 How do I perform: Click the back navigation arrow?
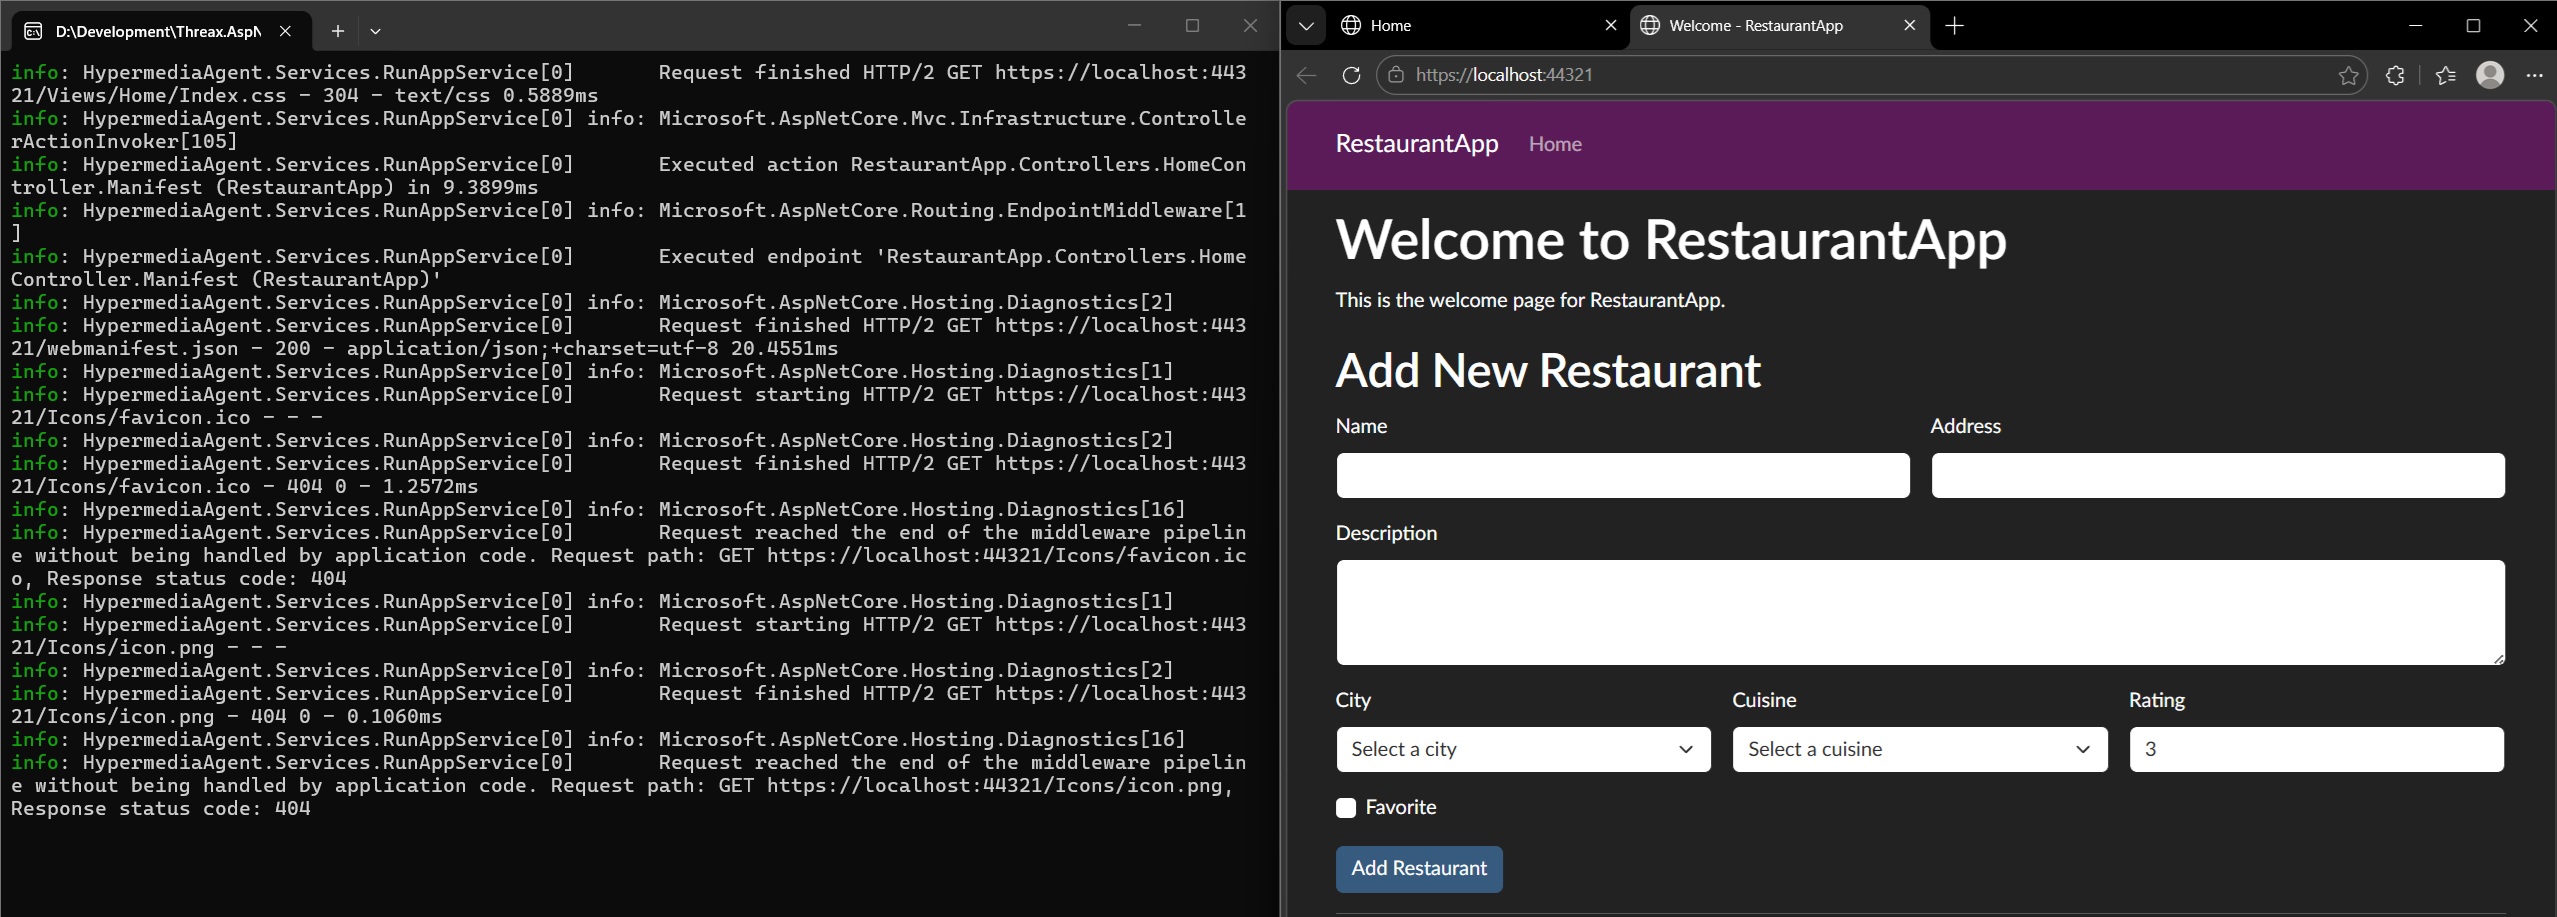pos(1306,74)
